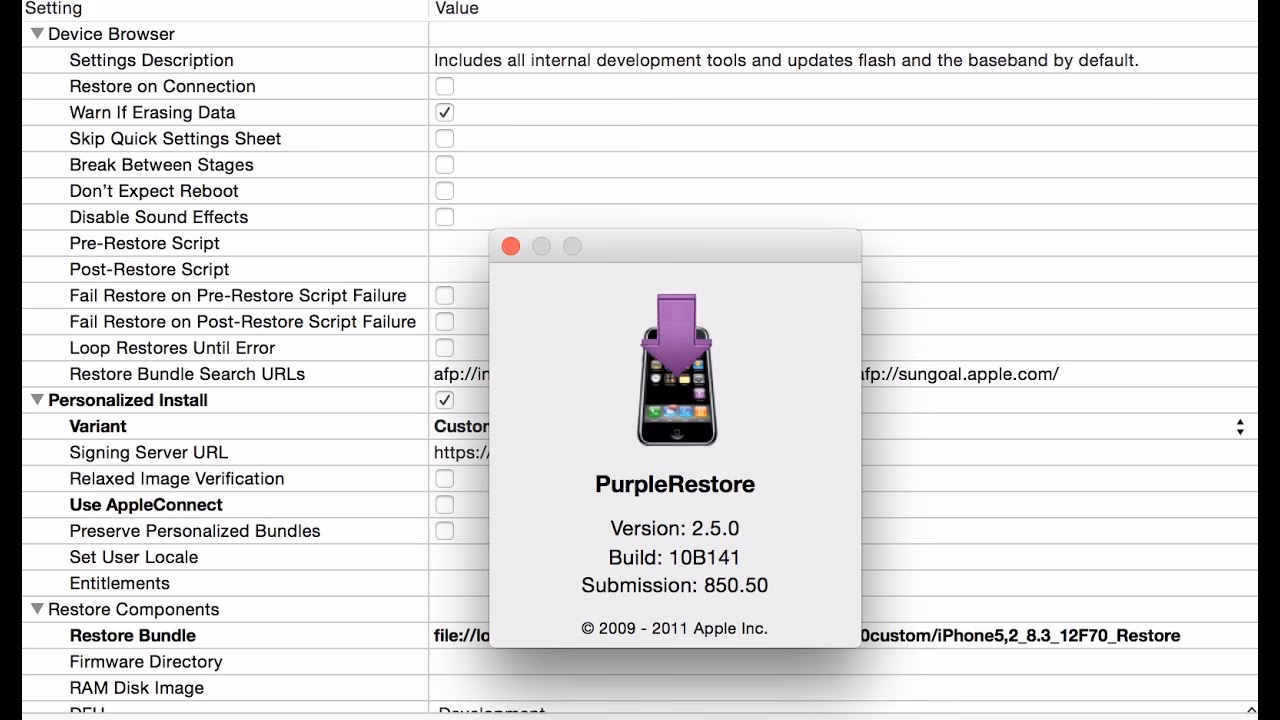Uncheck Warn If Erasing Data
The width and height of the screenshot is (1280, 720).
445,113
